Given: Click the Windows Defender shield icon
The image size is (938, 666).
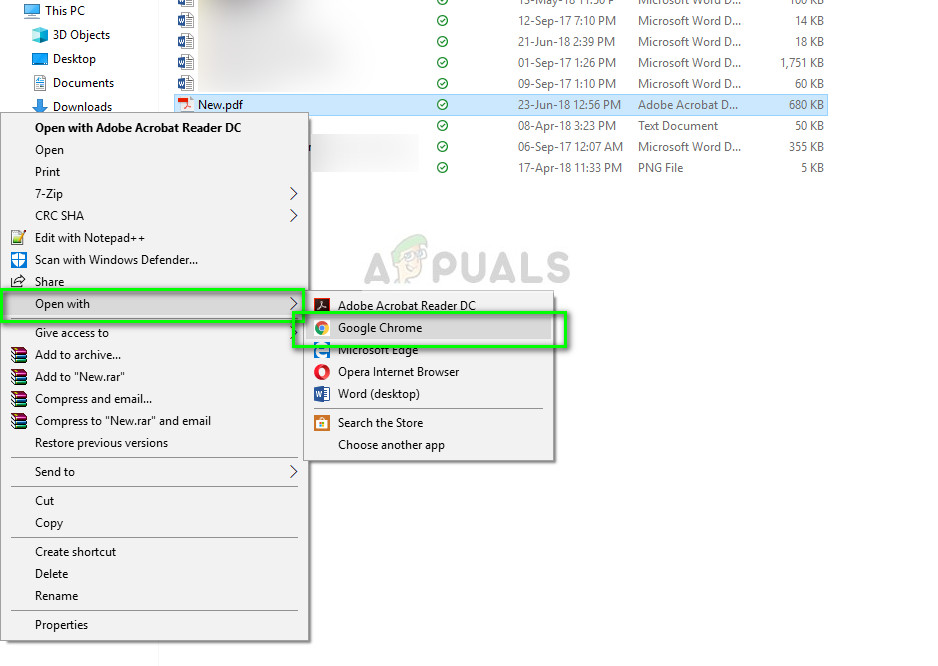Looking at the screenshot, I should (19, 260).
